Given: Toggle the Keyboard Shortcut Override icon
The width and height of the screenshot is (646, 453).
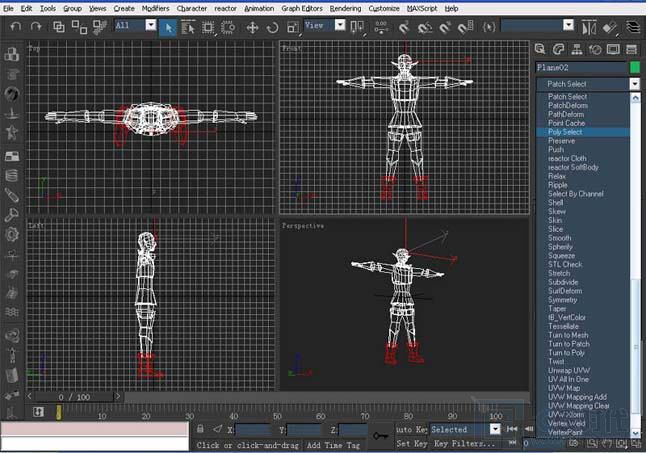Looking at the screenshot, I should point(489,28).
